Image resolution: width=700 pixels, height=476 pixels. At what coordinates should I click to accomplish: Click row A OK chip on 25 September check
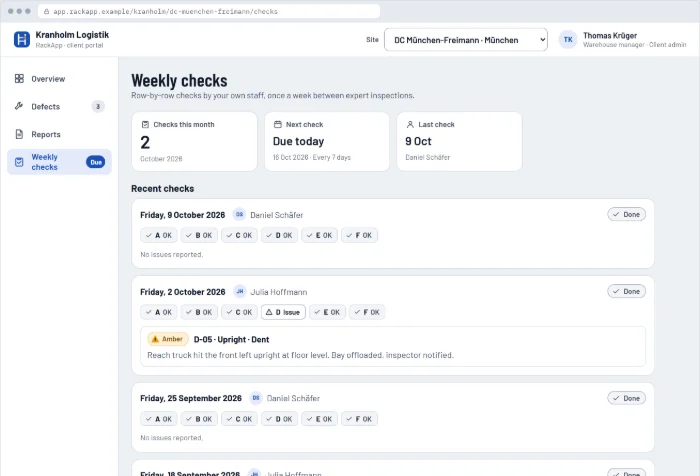[x=159, y=419]
